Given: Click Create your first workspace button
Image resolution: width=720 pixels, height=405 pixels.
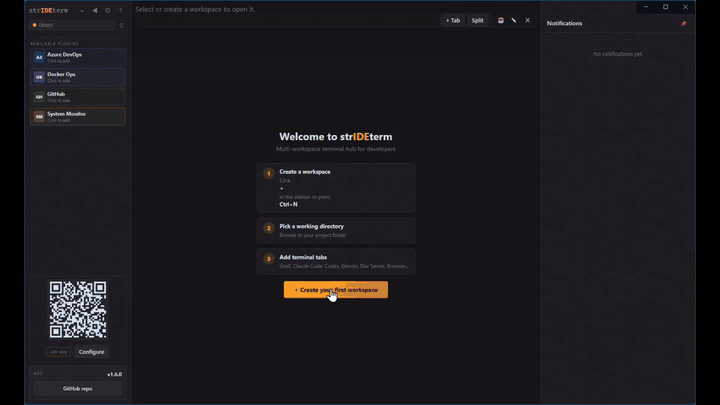Looking at the screenshot, I should tap(336, 290).
